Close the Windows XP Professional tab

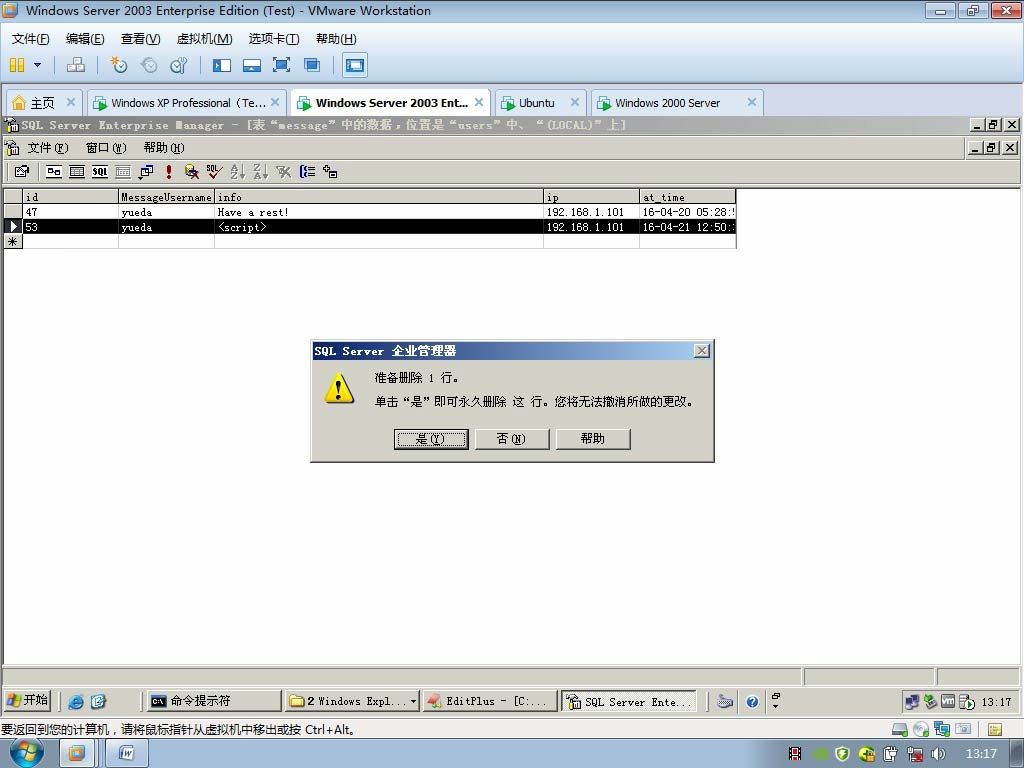click(275, 102)
